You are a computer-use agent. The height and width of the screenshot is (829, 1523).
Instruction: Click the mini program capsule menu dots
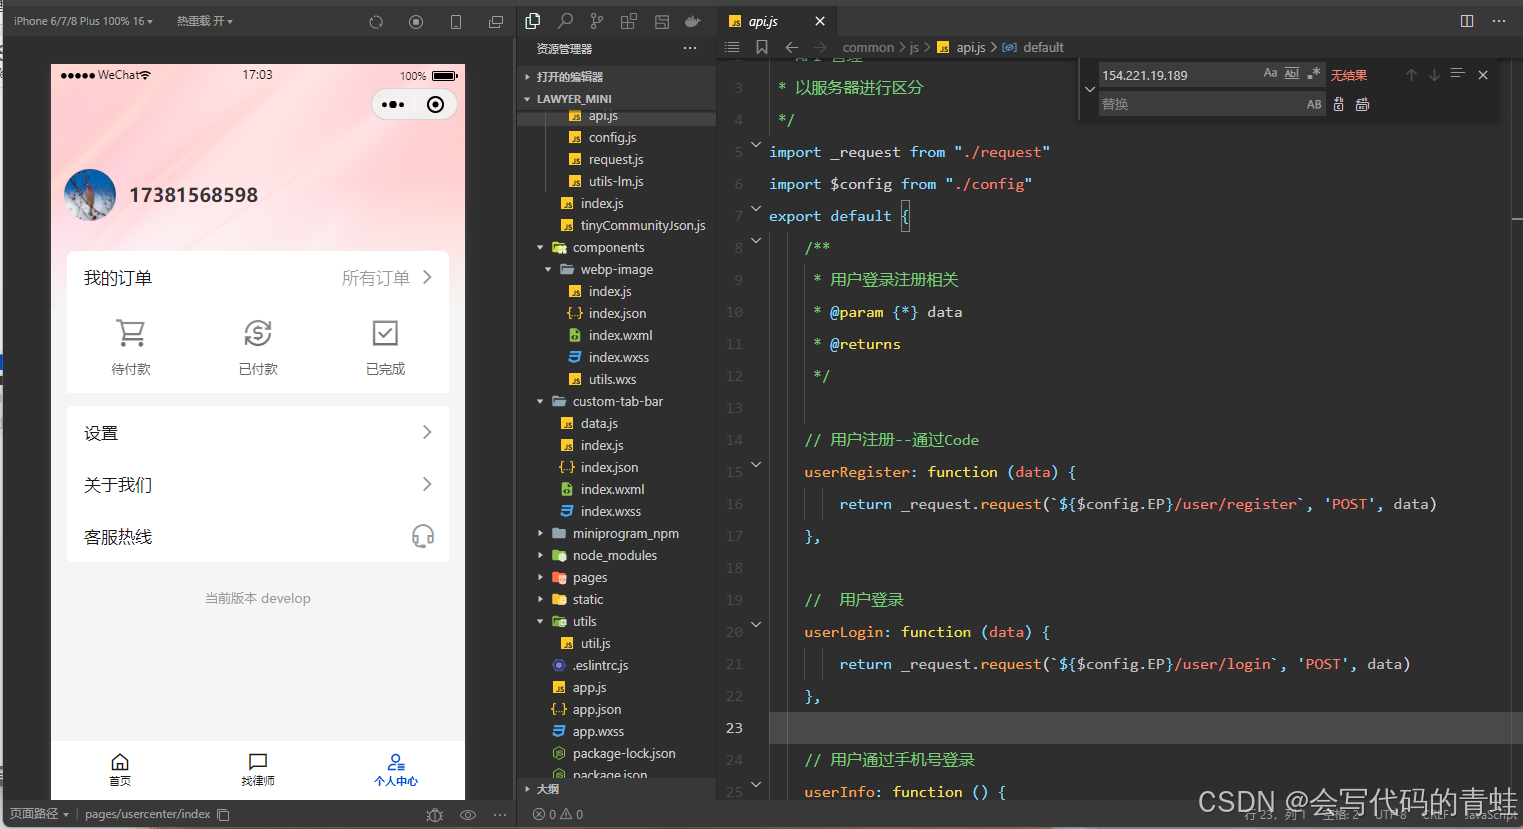(x=393, y=104)
